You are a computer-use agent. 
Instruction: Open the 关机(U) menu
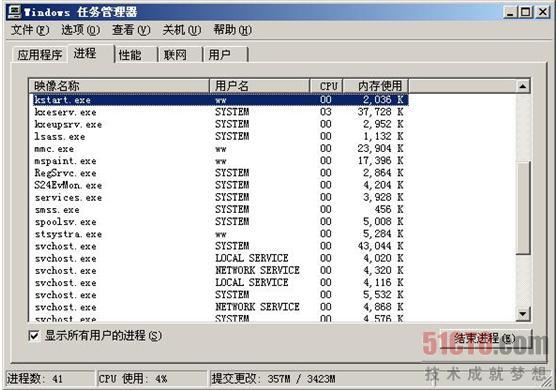point(182,30)
